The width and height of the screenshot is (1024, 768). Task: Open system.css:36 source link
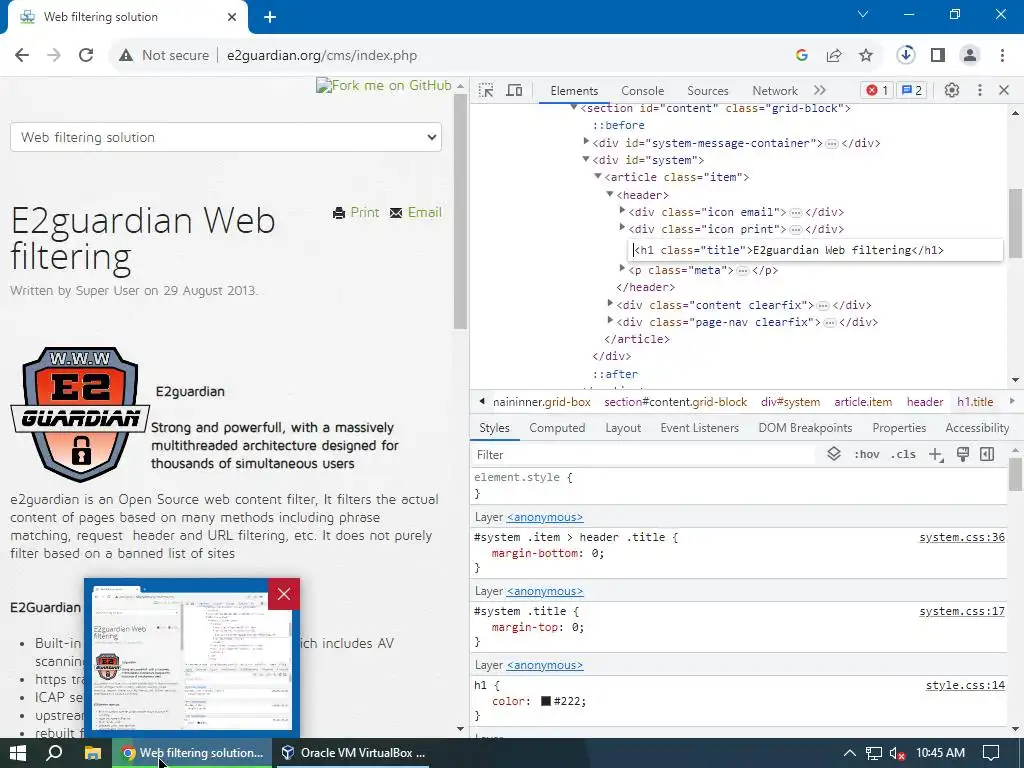pyautogui.click(x=962, y=537)
